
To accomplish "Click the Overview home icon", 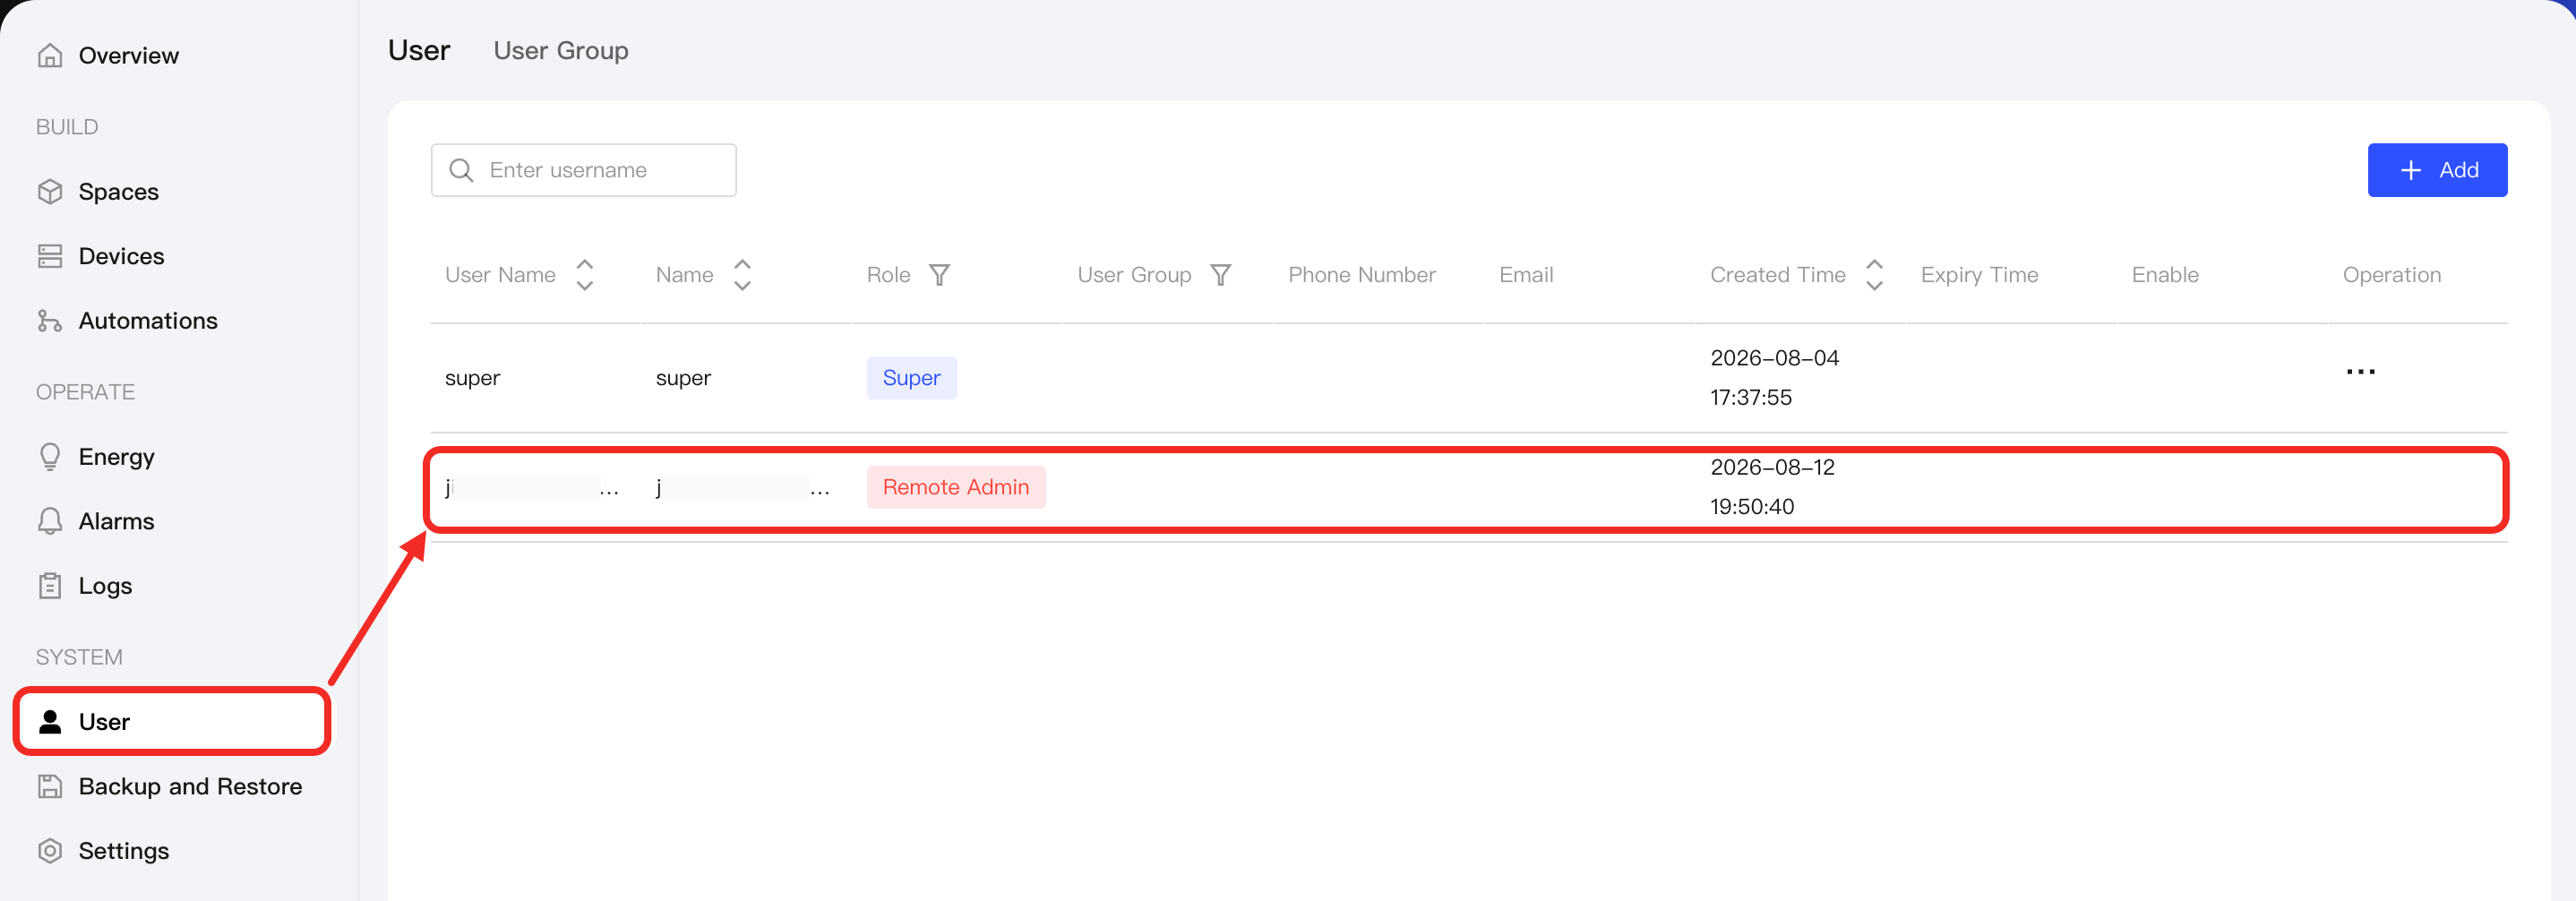I will click(x=50, y=56).
